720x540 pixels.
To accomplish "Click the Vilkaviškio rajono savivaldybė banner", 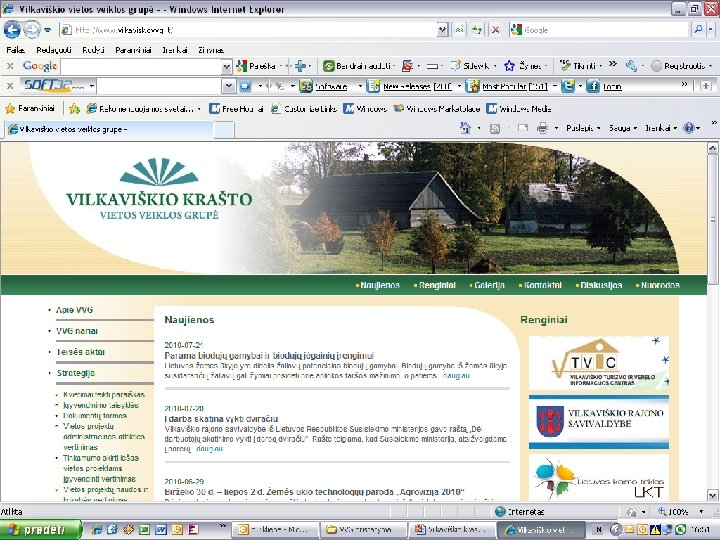I will coord(599,422).
